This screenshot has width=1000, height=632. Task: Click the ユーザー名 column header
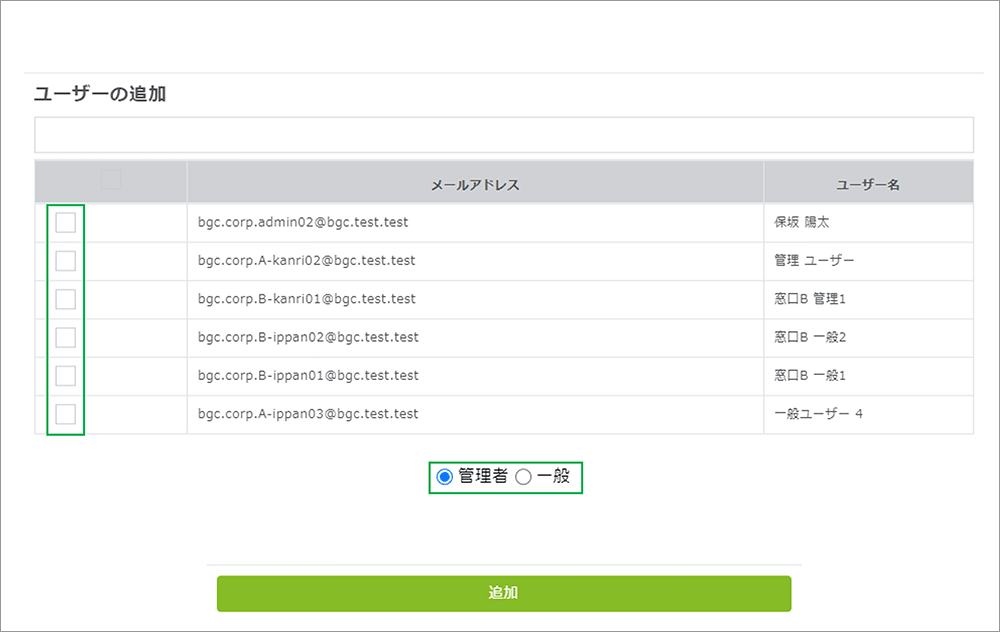[868, 185]
